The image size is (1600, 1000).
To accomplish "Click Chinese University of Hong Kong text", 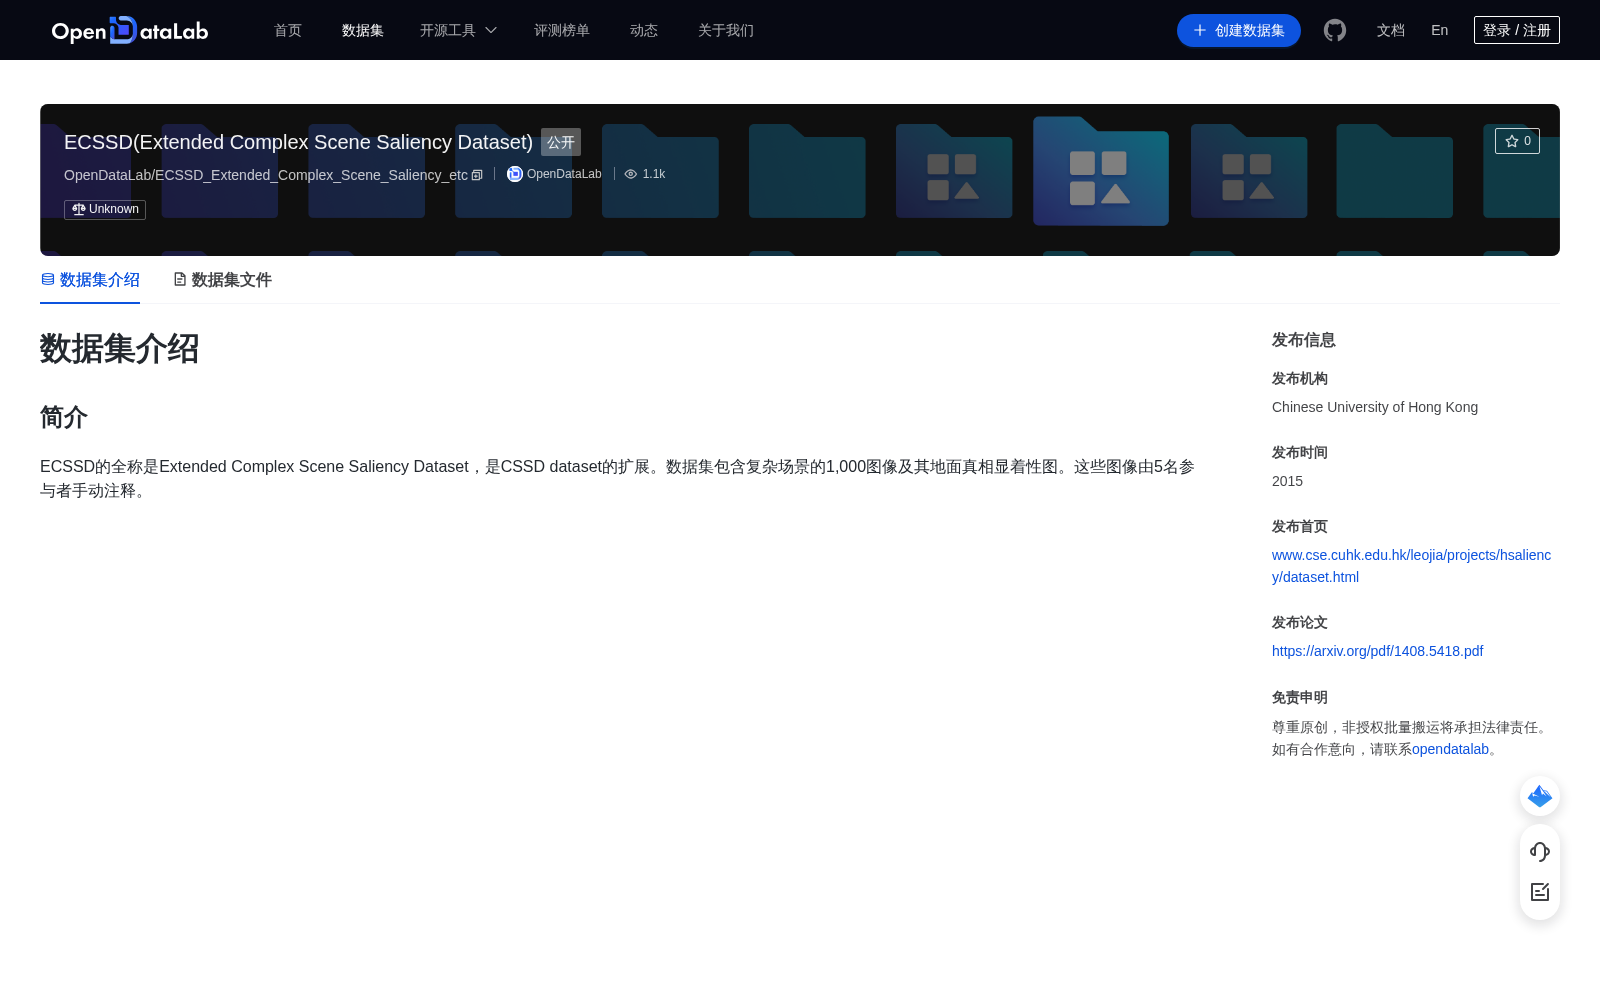I will [x=1375, y=407].
